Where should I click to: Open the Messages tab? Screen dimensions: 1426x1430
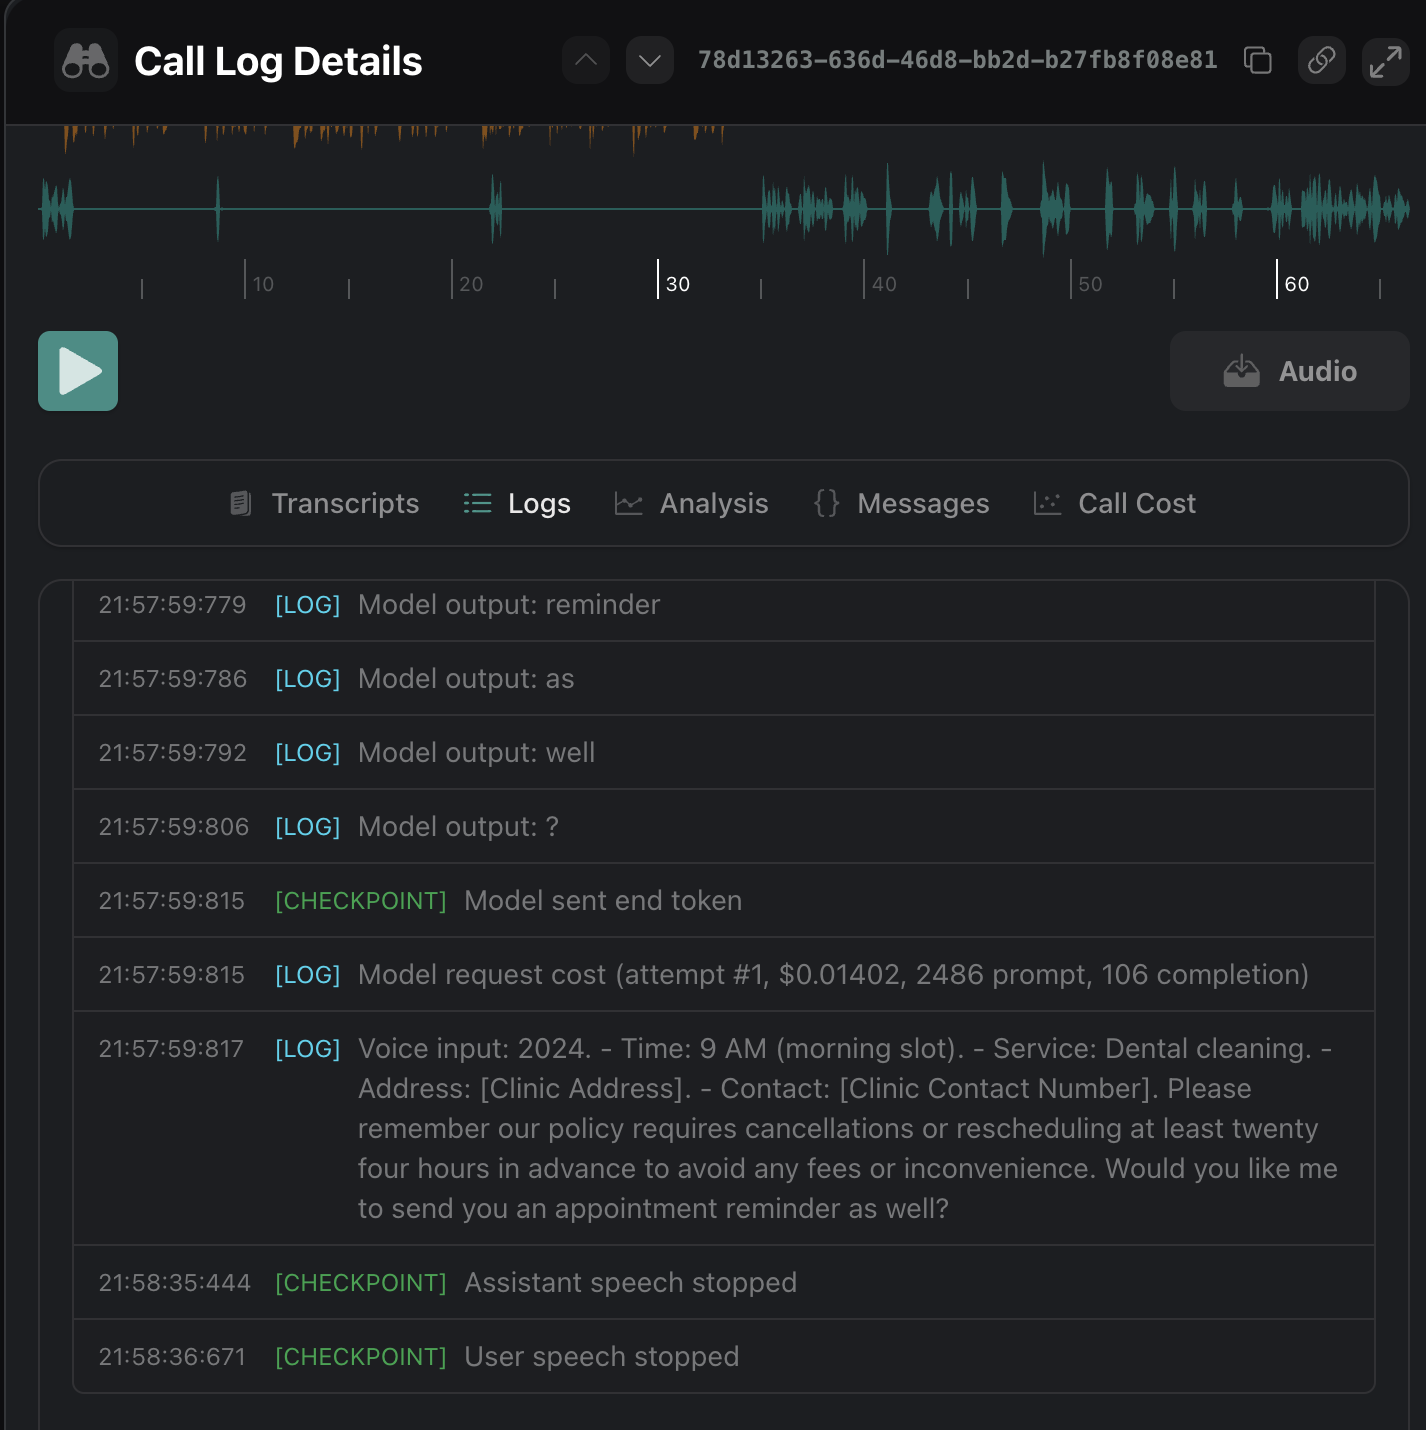point(922,503)
